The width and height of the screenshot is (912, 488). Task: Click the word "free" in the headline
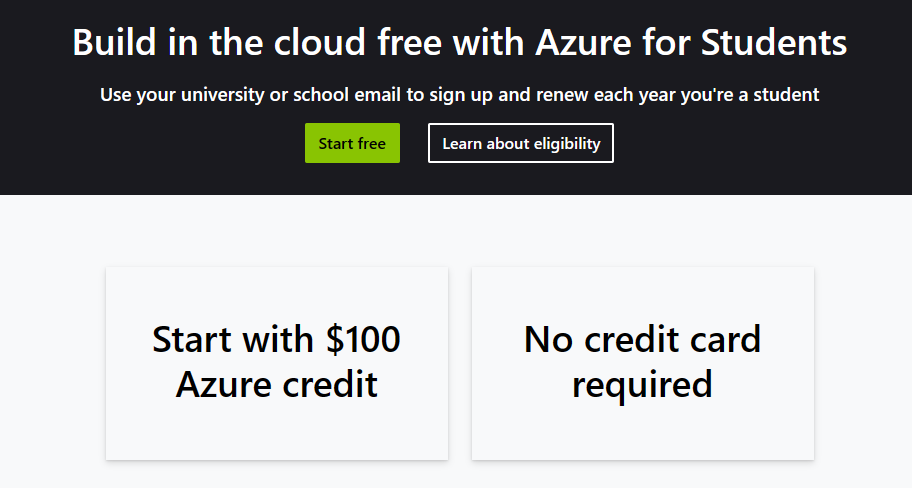[409, 42]
